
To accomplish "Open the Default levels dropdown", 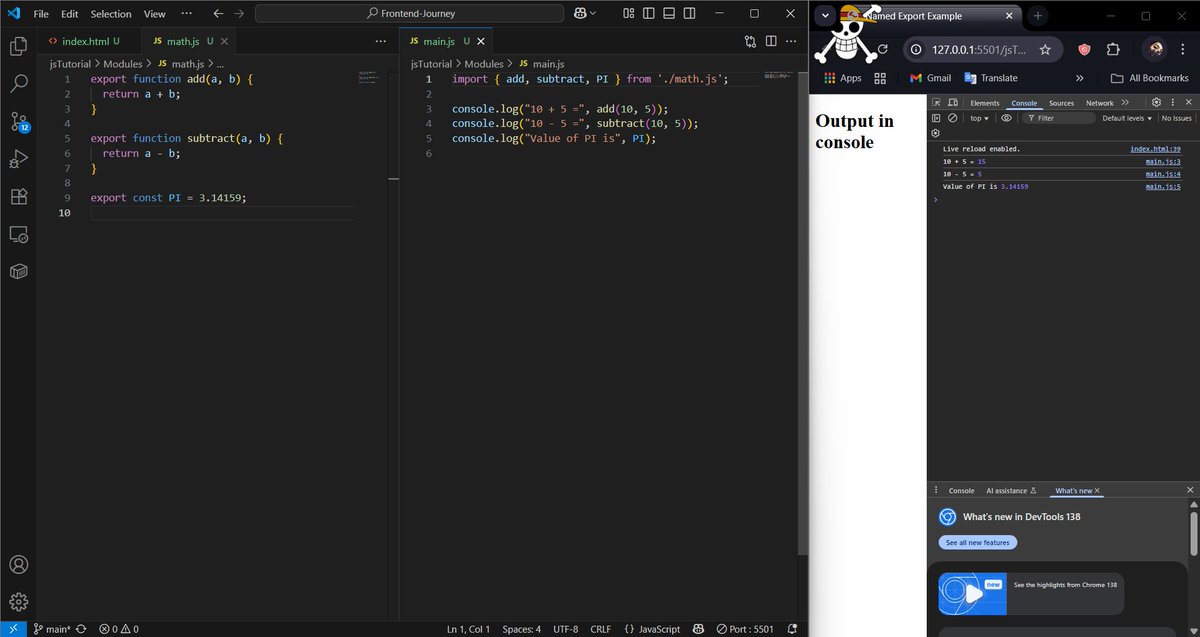I will (x=1127, y=118).
